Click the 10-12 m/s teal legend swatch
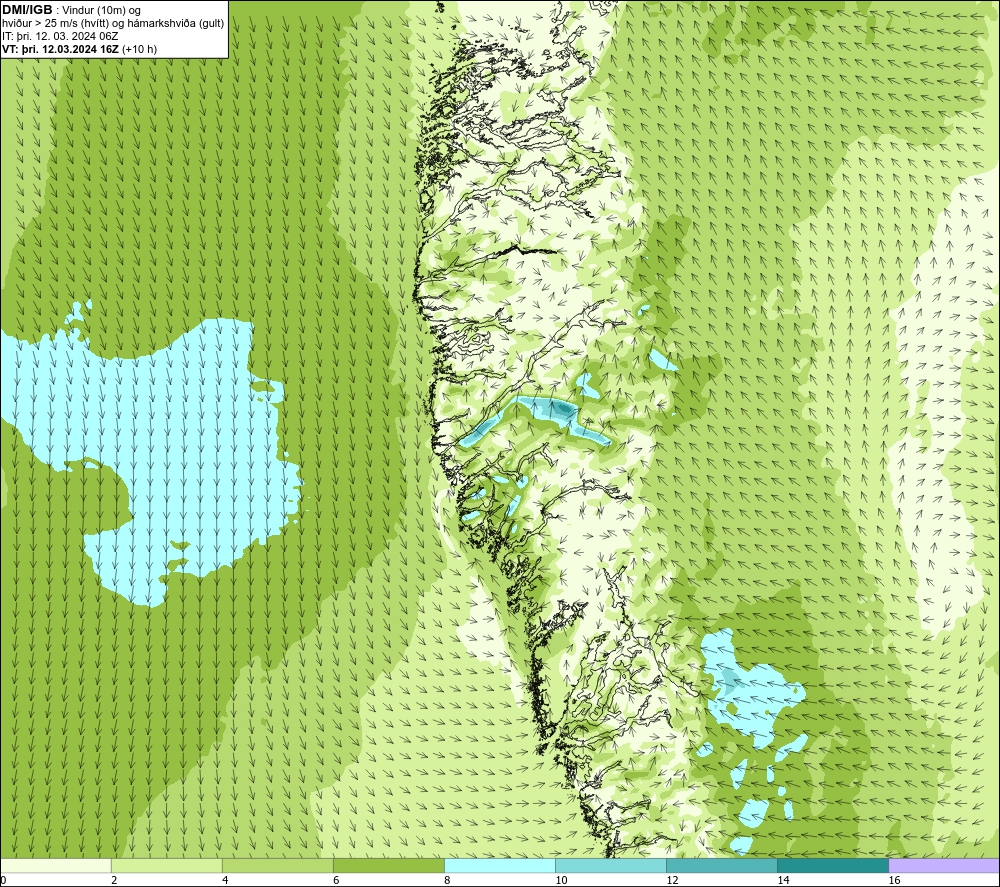Screen dimensions: 1000x887 pyautogui.click(x=610, y=865)
